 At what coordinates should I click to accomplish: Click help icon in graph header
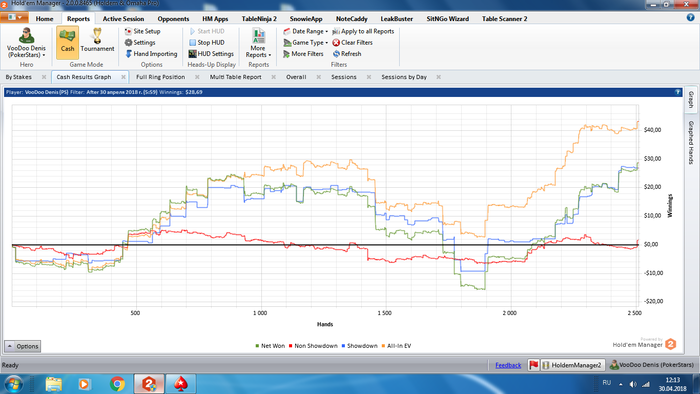(x=678, y=92)
